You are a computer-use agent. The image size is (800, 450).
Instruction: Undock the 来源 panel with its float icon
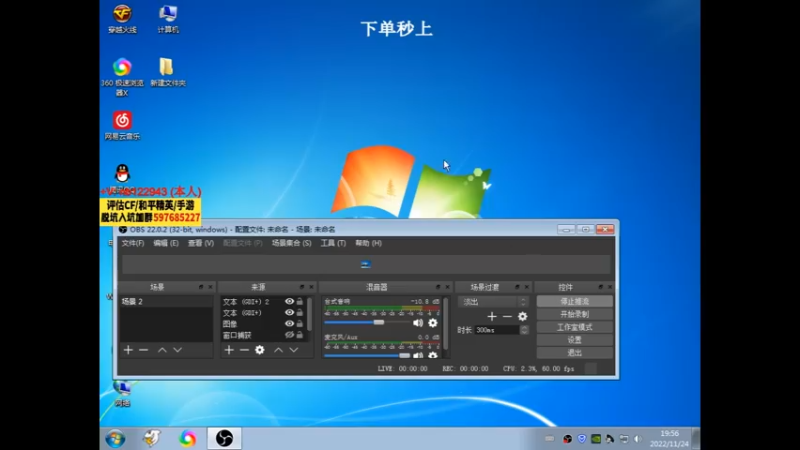pos(302,287)
